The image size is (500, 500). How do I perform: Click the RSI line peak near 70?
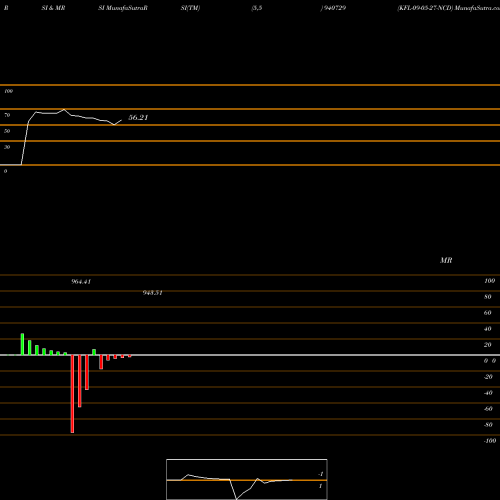[64, 109]
